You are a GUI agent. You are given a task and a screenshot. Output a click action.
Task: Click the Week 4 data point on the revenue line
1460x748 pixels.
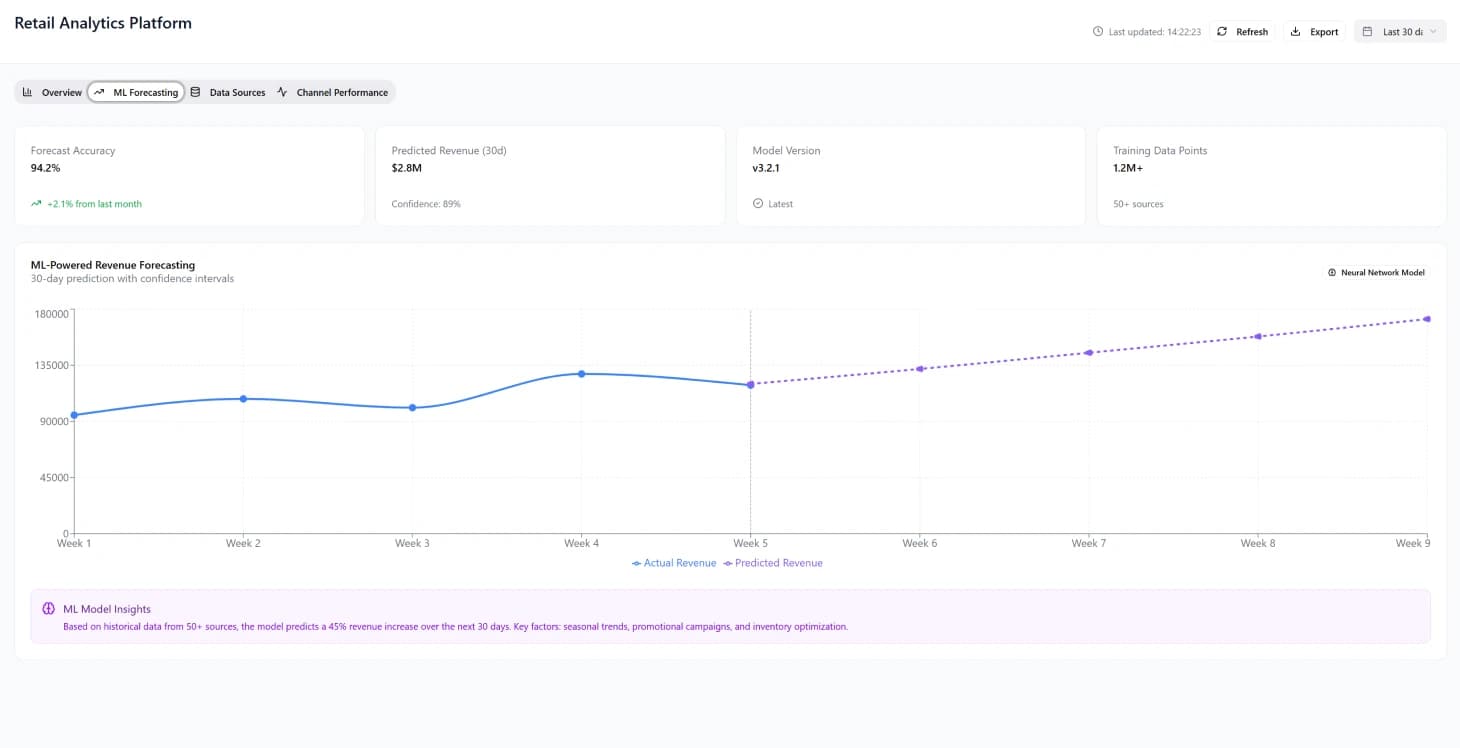(581, 373)
